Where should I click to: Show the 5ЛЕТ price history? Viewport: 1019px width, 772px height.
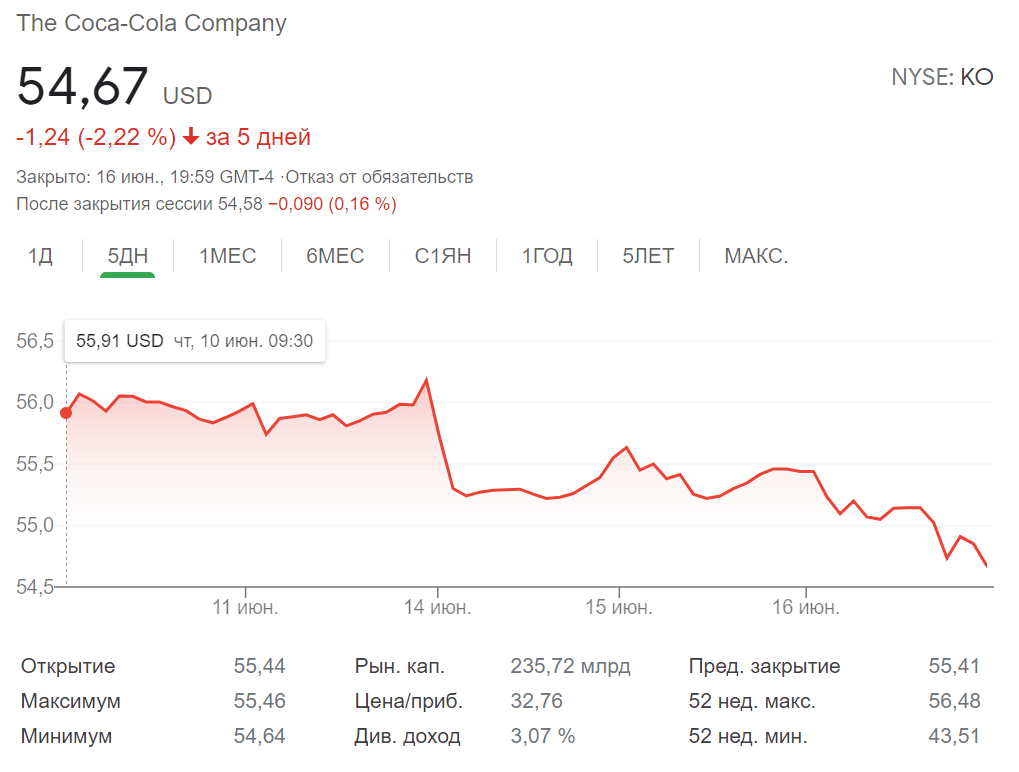pyautogui.click(x=648, y=256)
